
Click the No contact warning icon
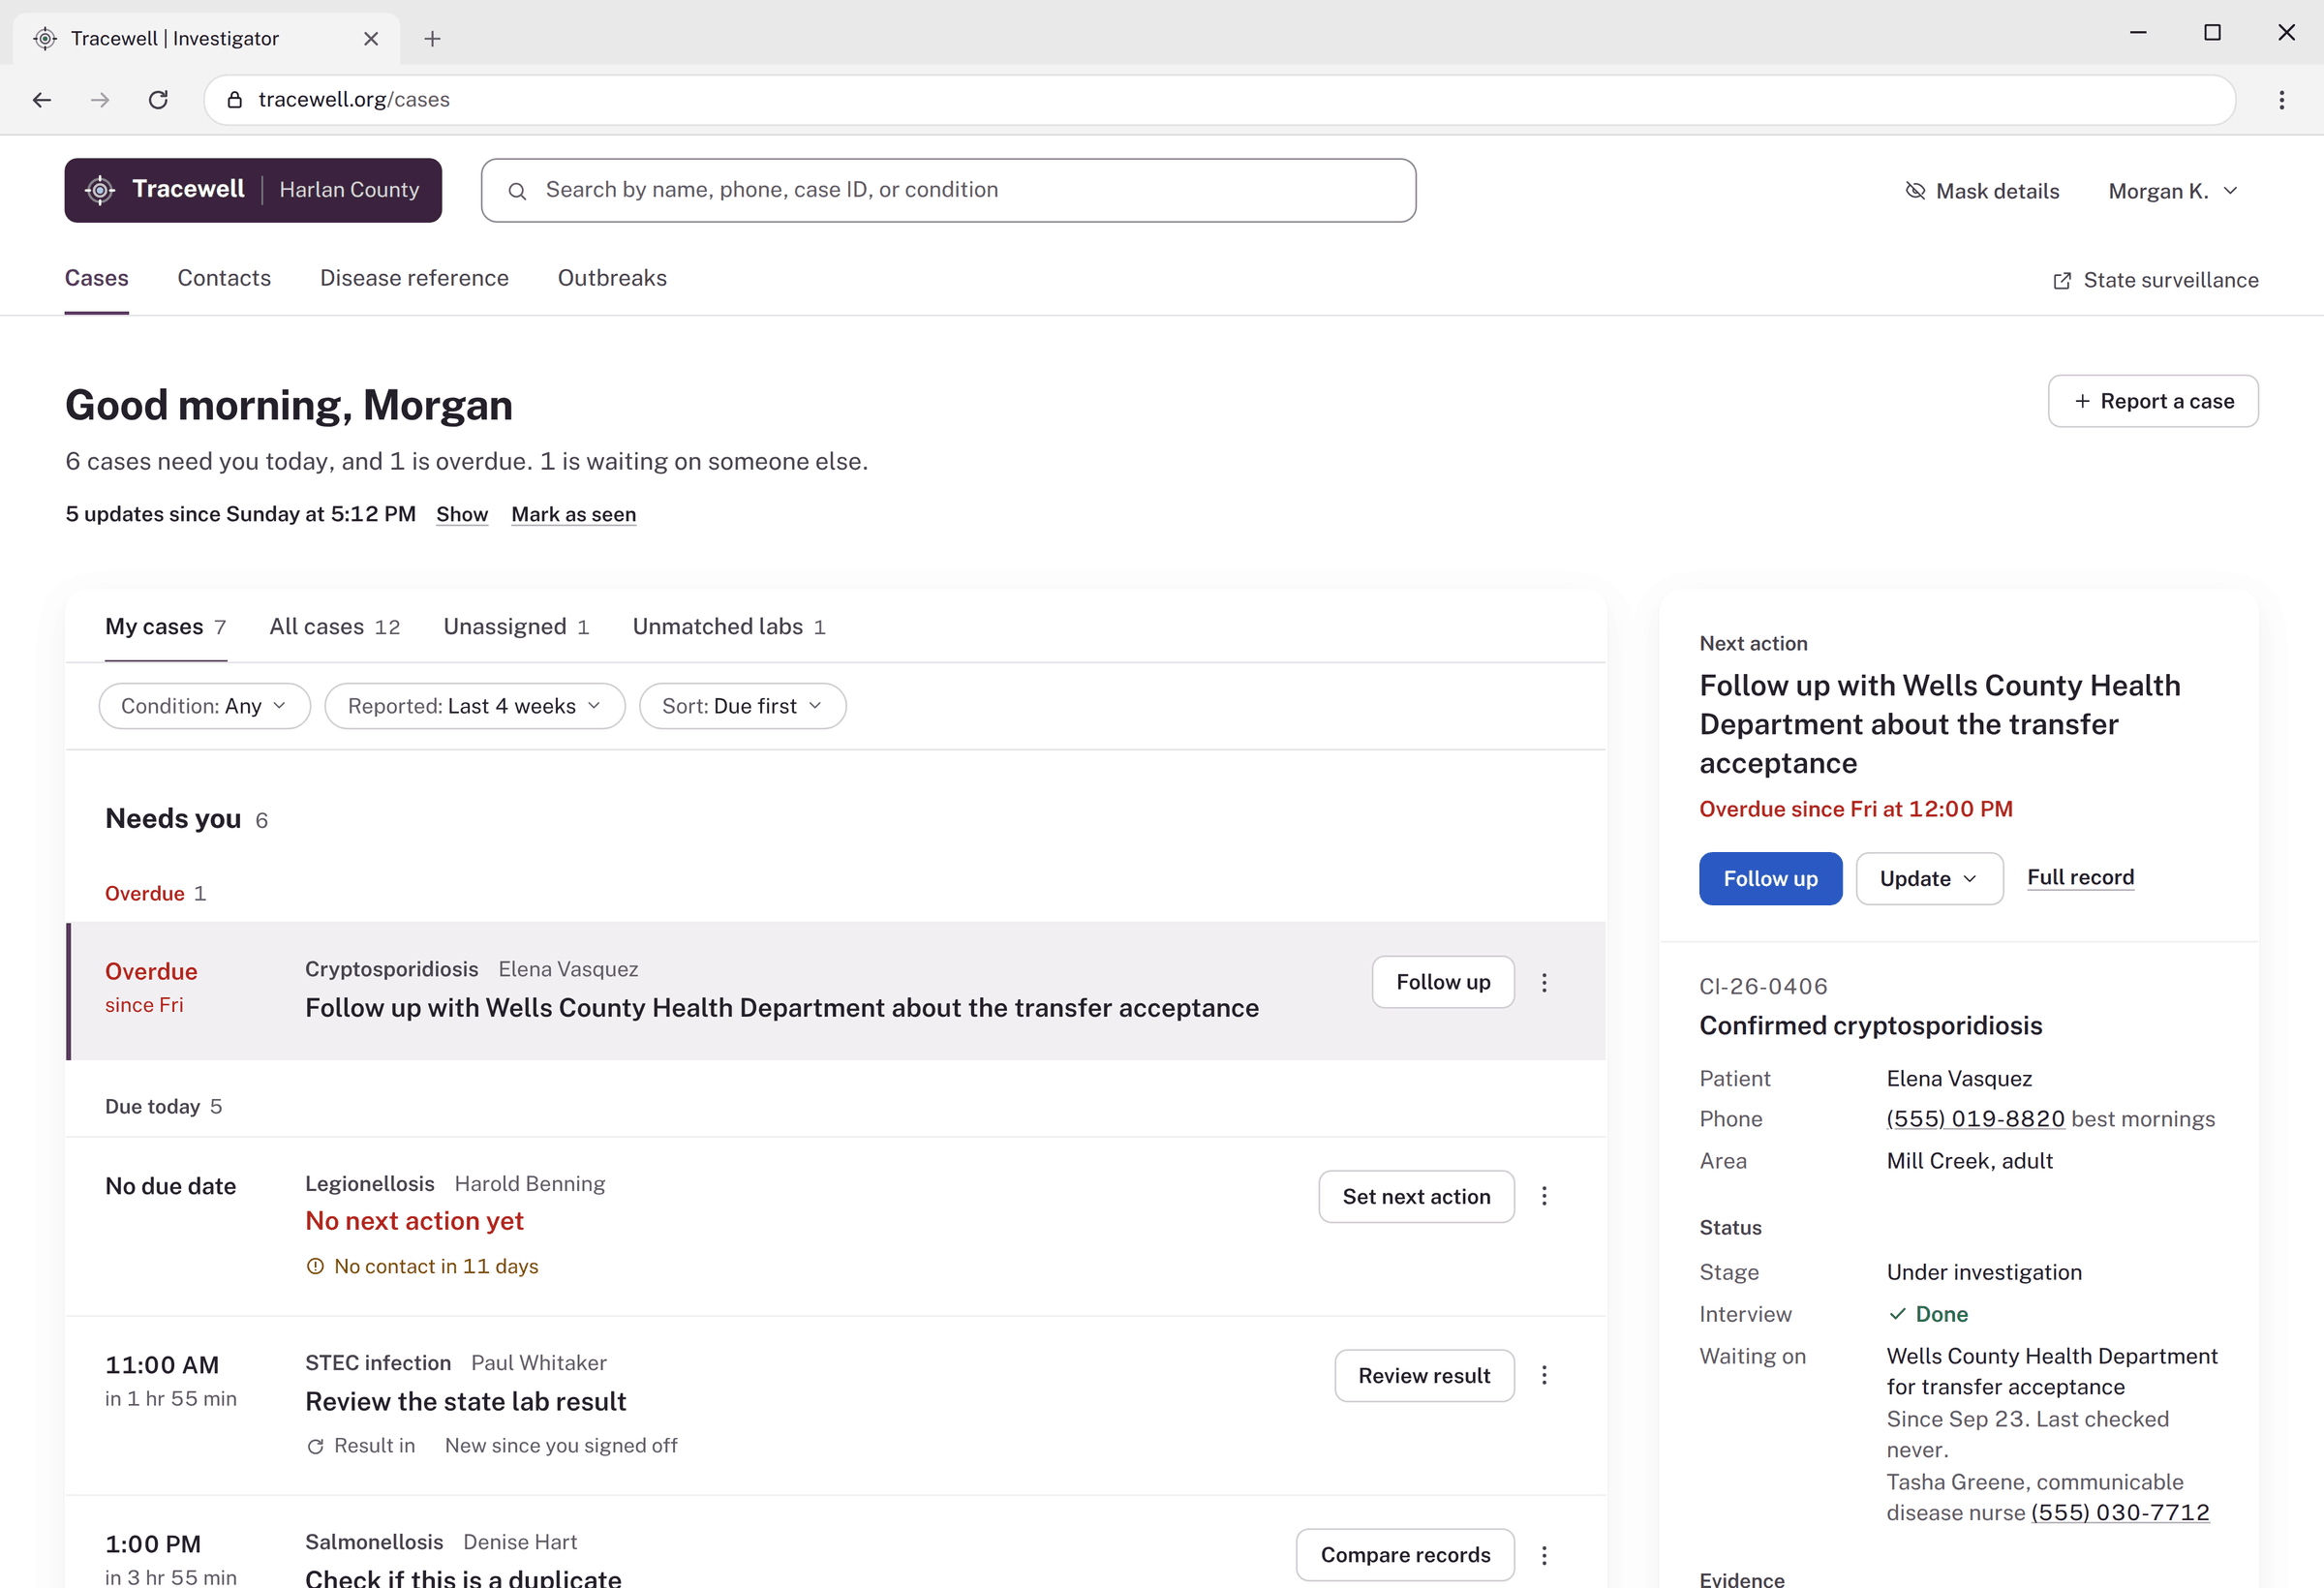(315, 1267)
